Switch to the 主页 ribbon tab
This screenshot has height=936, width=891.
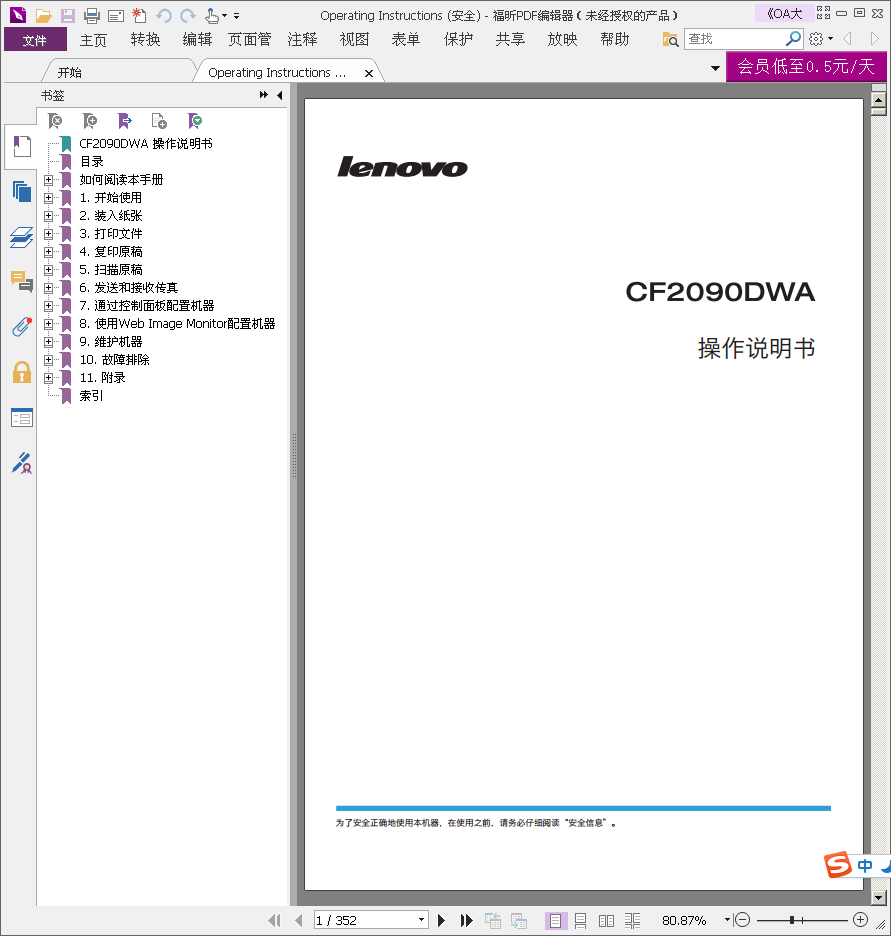tap(94, 40)
